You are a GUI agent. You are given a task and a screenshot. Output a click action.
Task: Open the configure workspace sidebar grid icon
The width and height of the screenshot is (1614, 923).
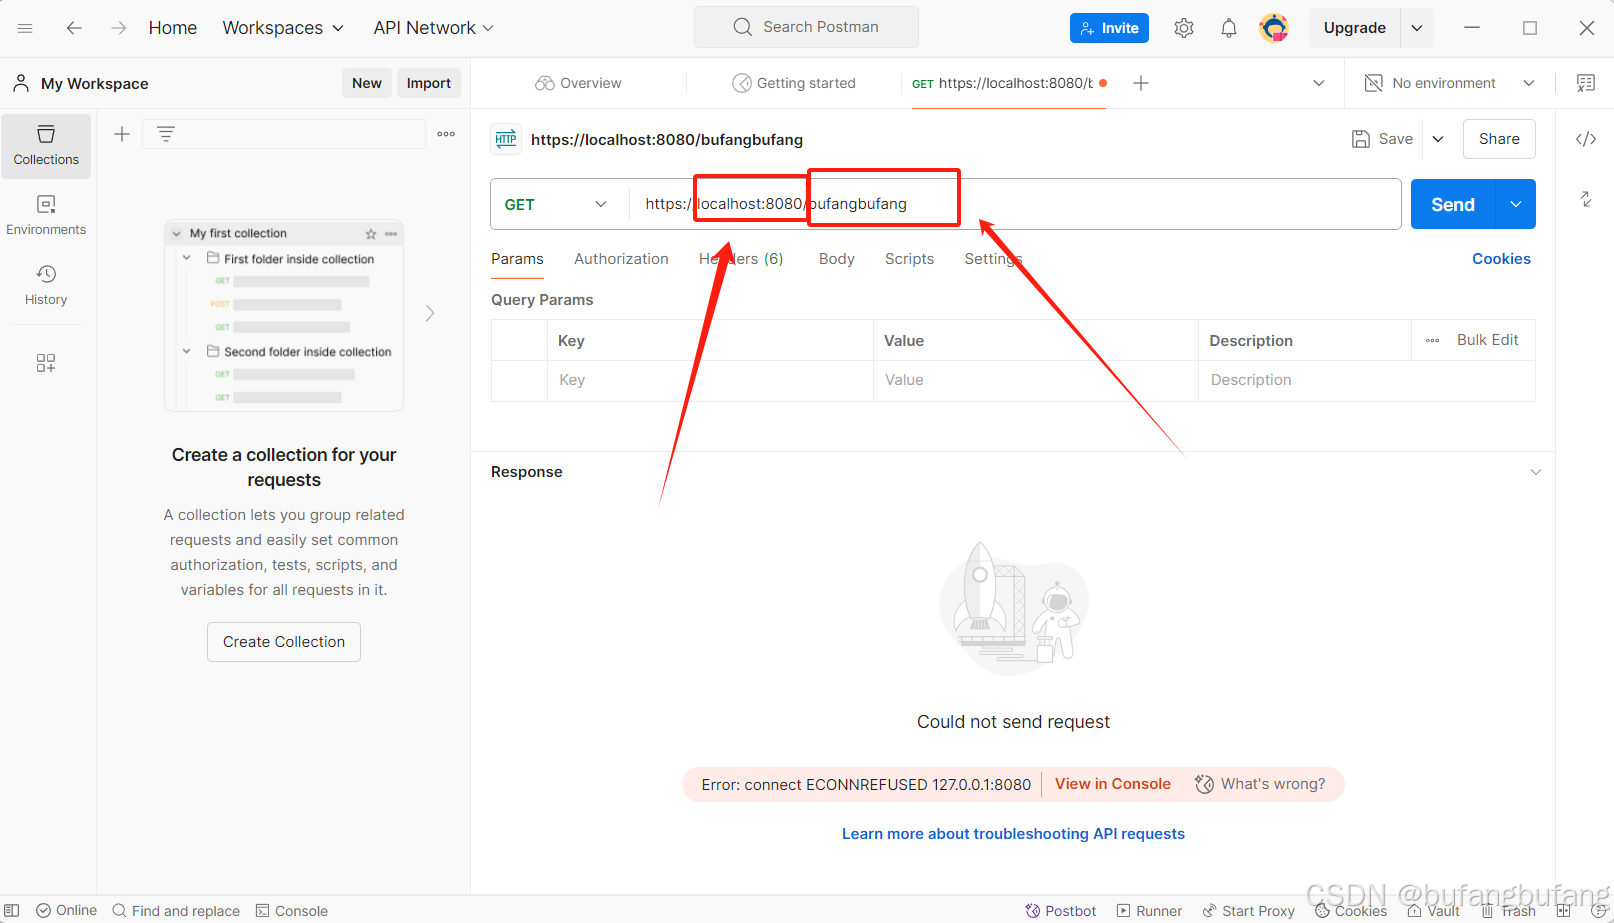[x=46, y=362]
